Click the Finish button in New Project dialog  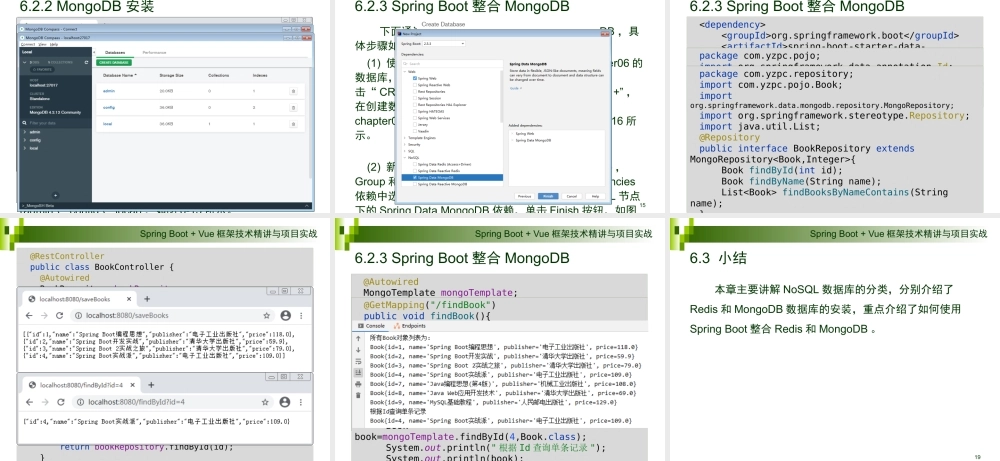point(548,196)
